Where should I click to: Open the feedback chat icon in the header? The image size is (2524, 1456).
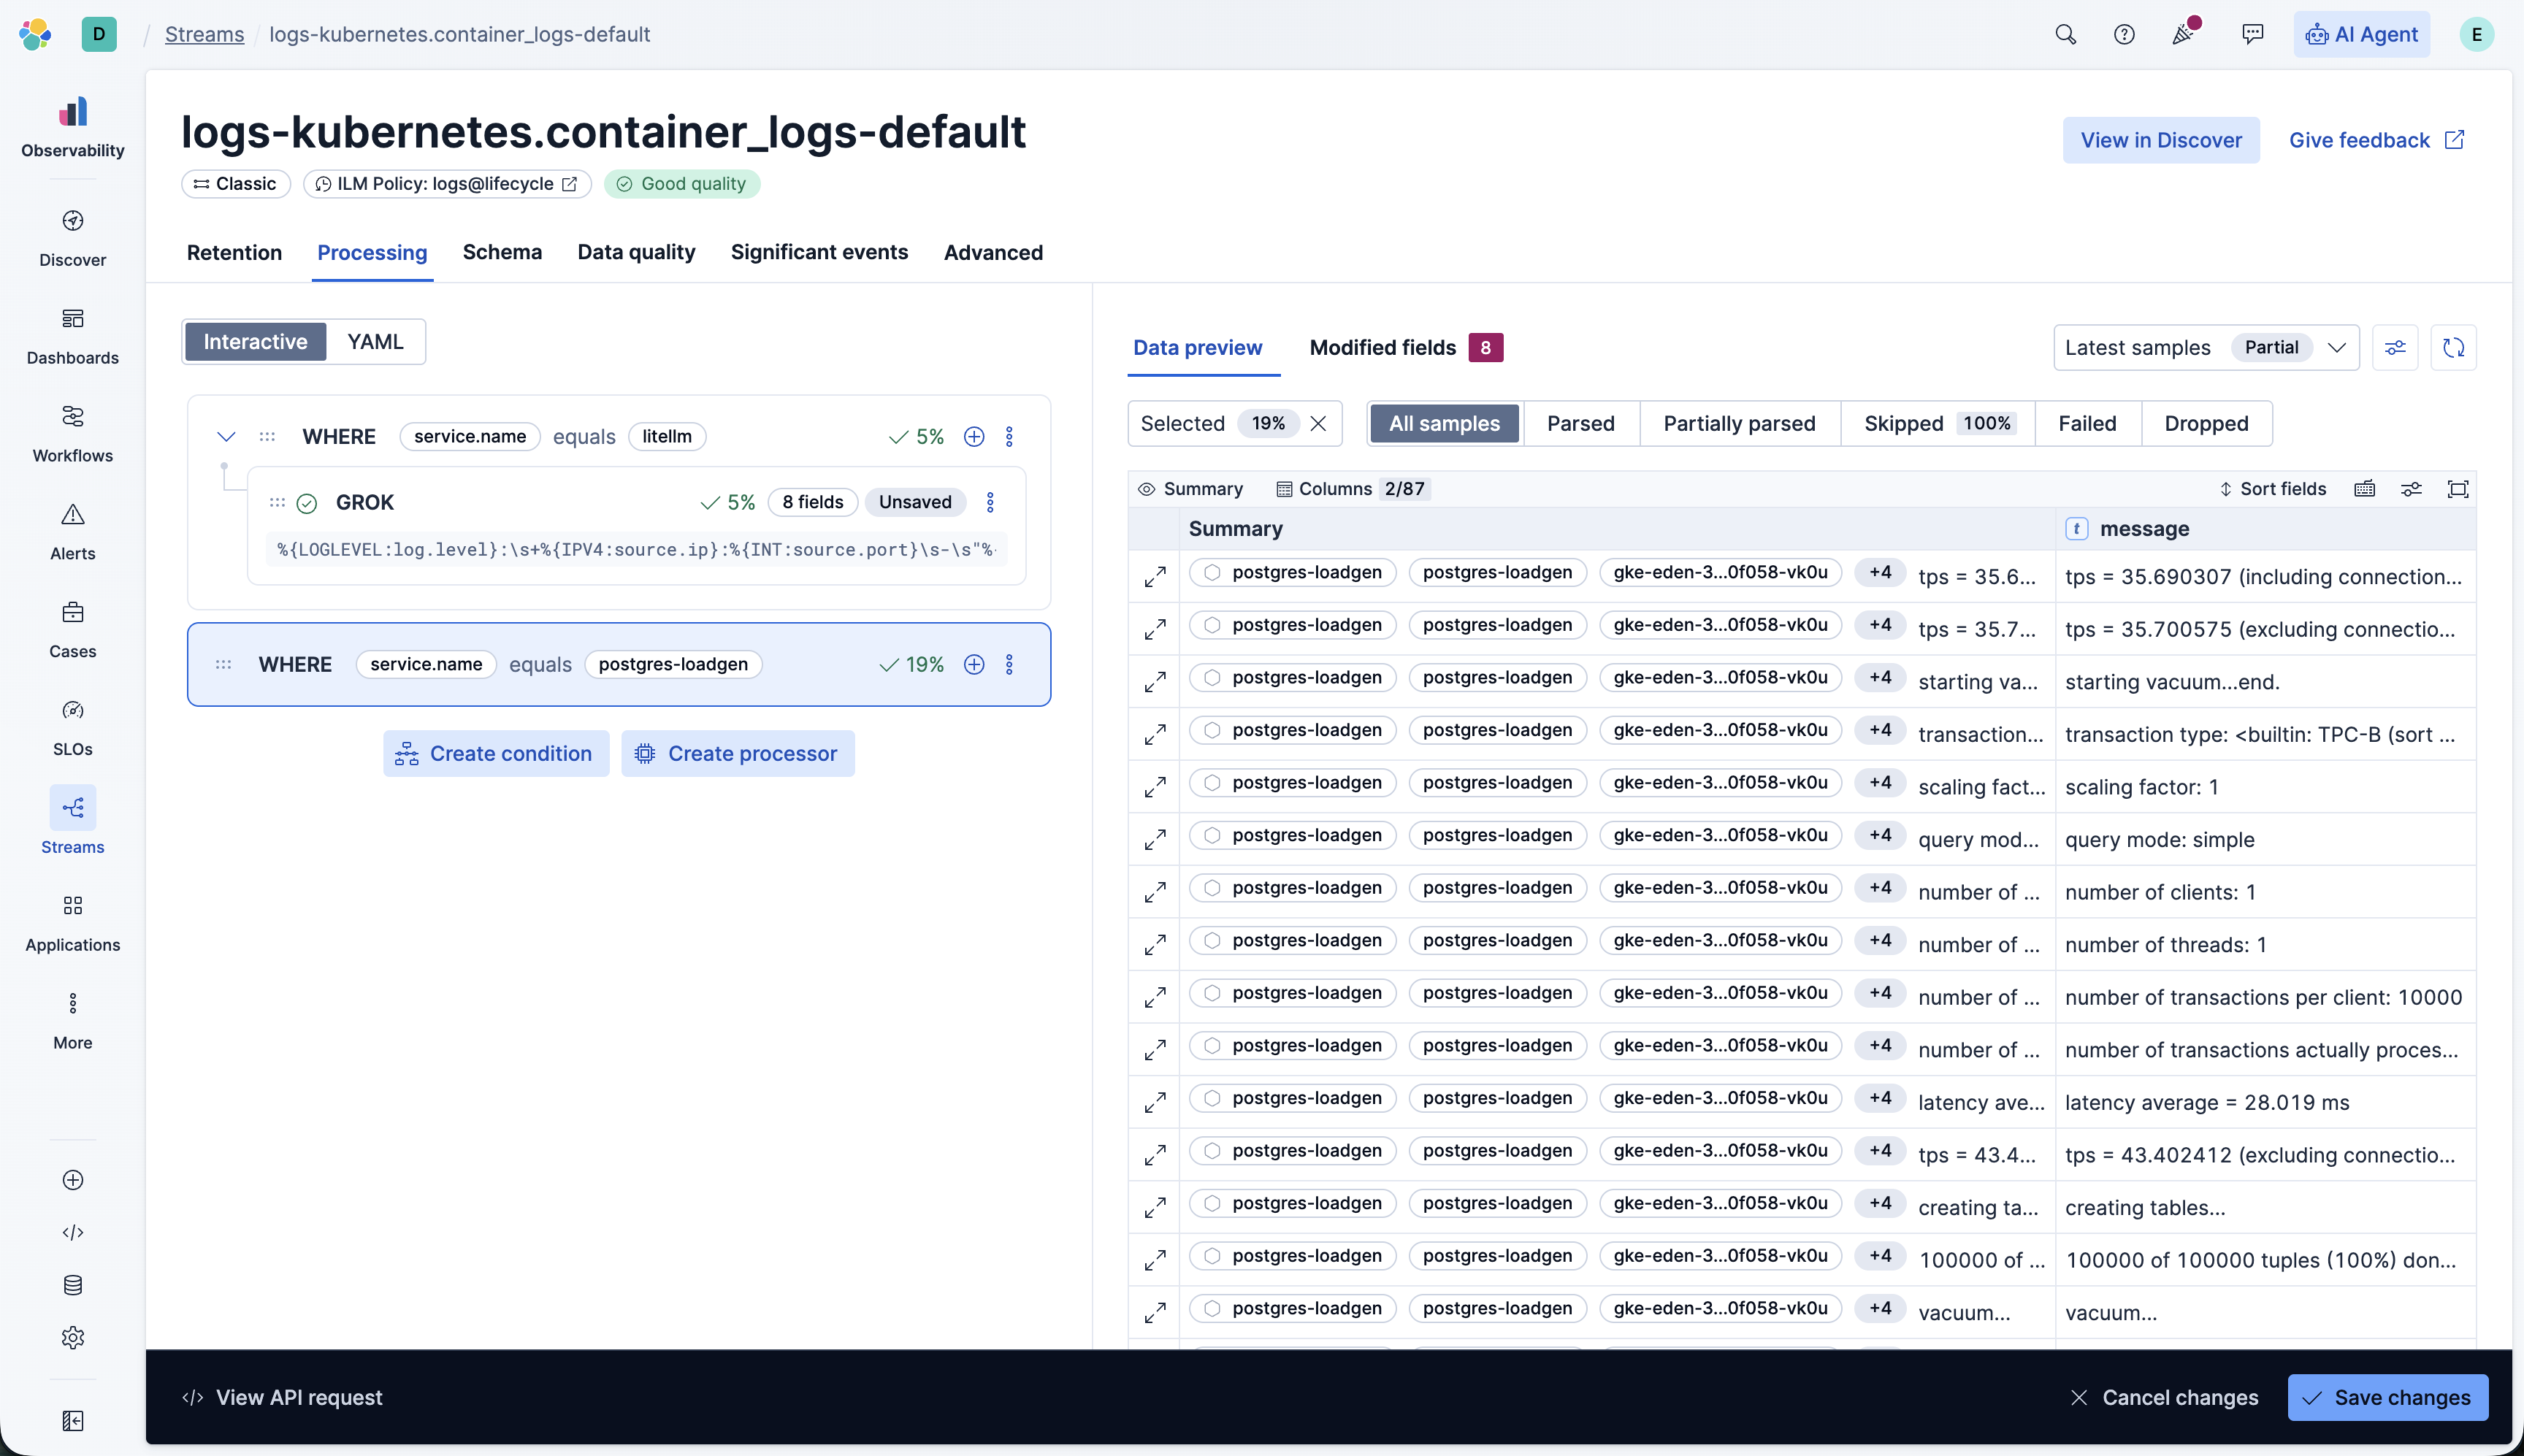(2252, 34)
